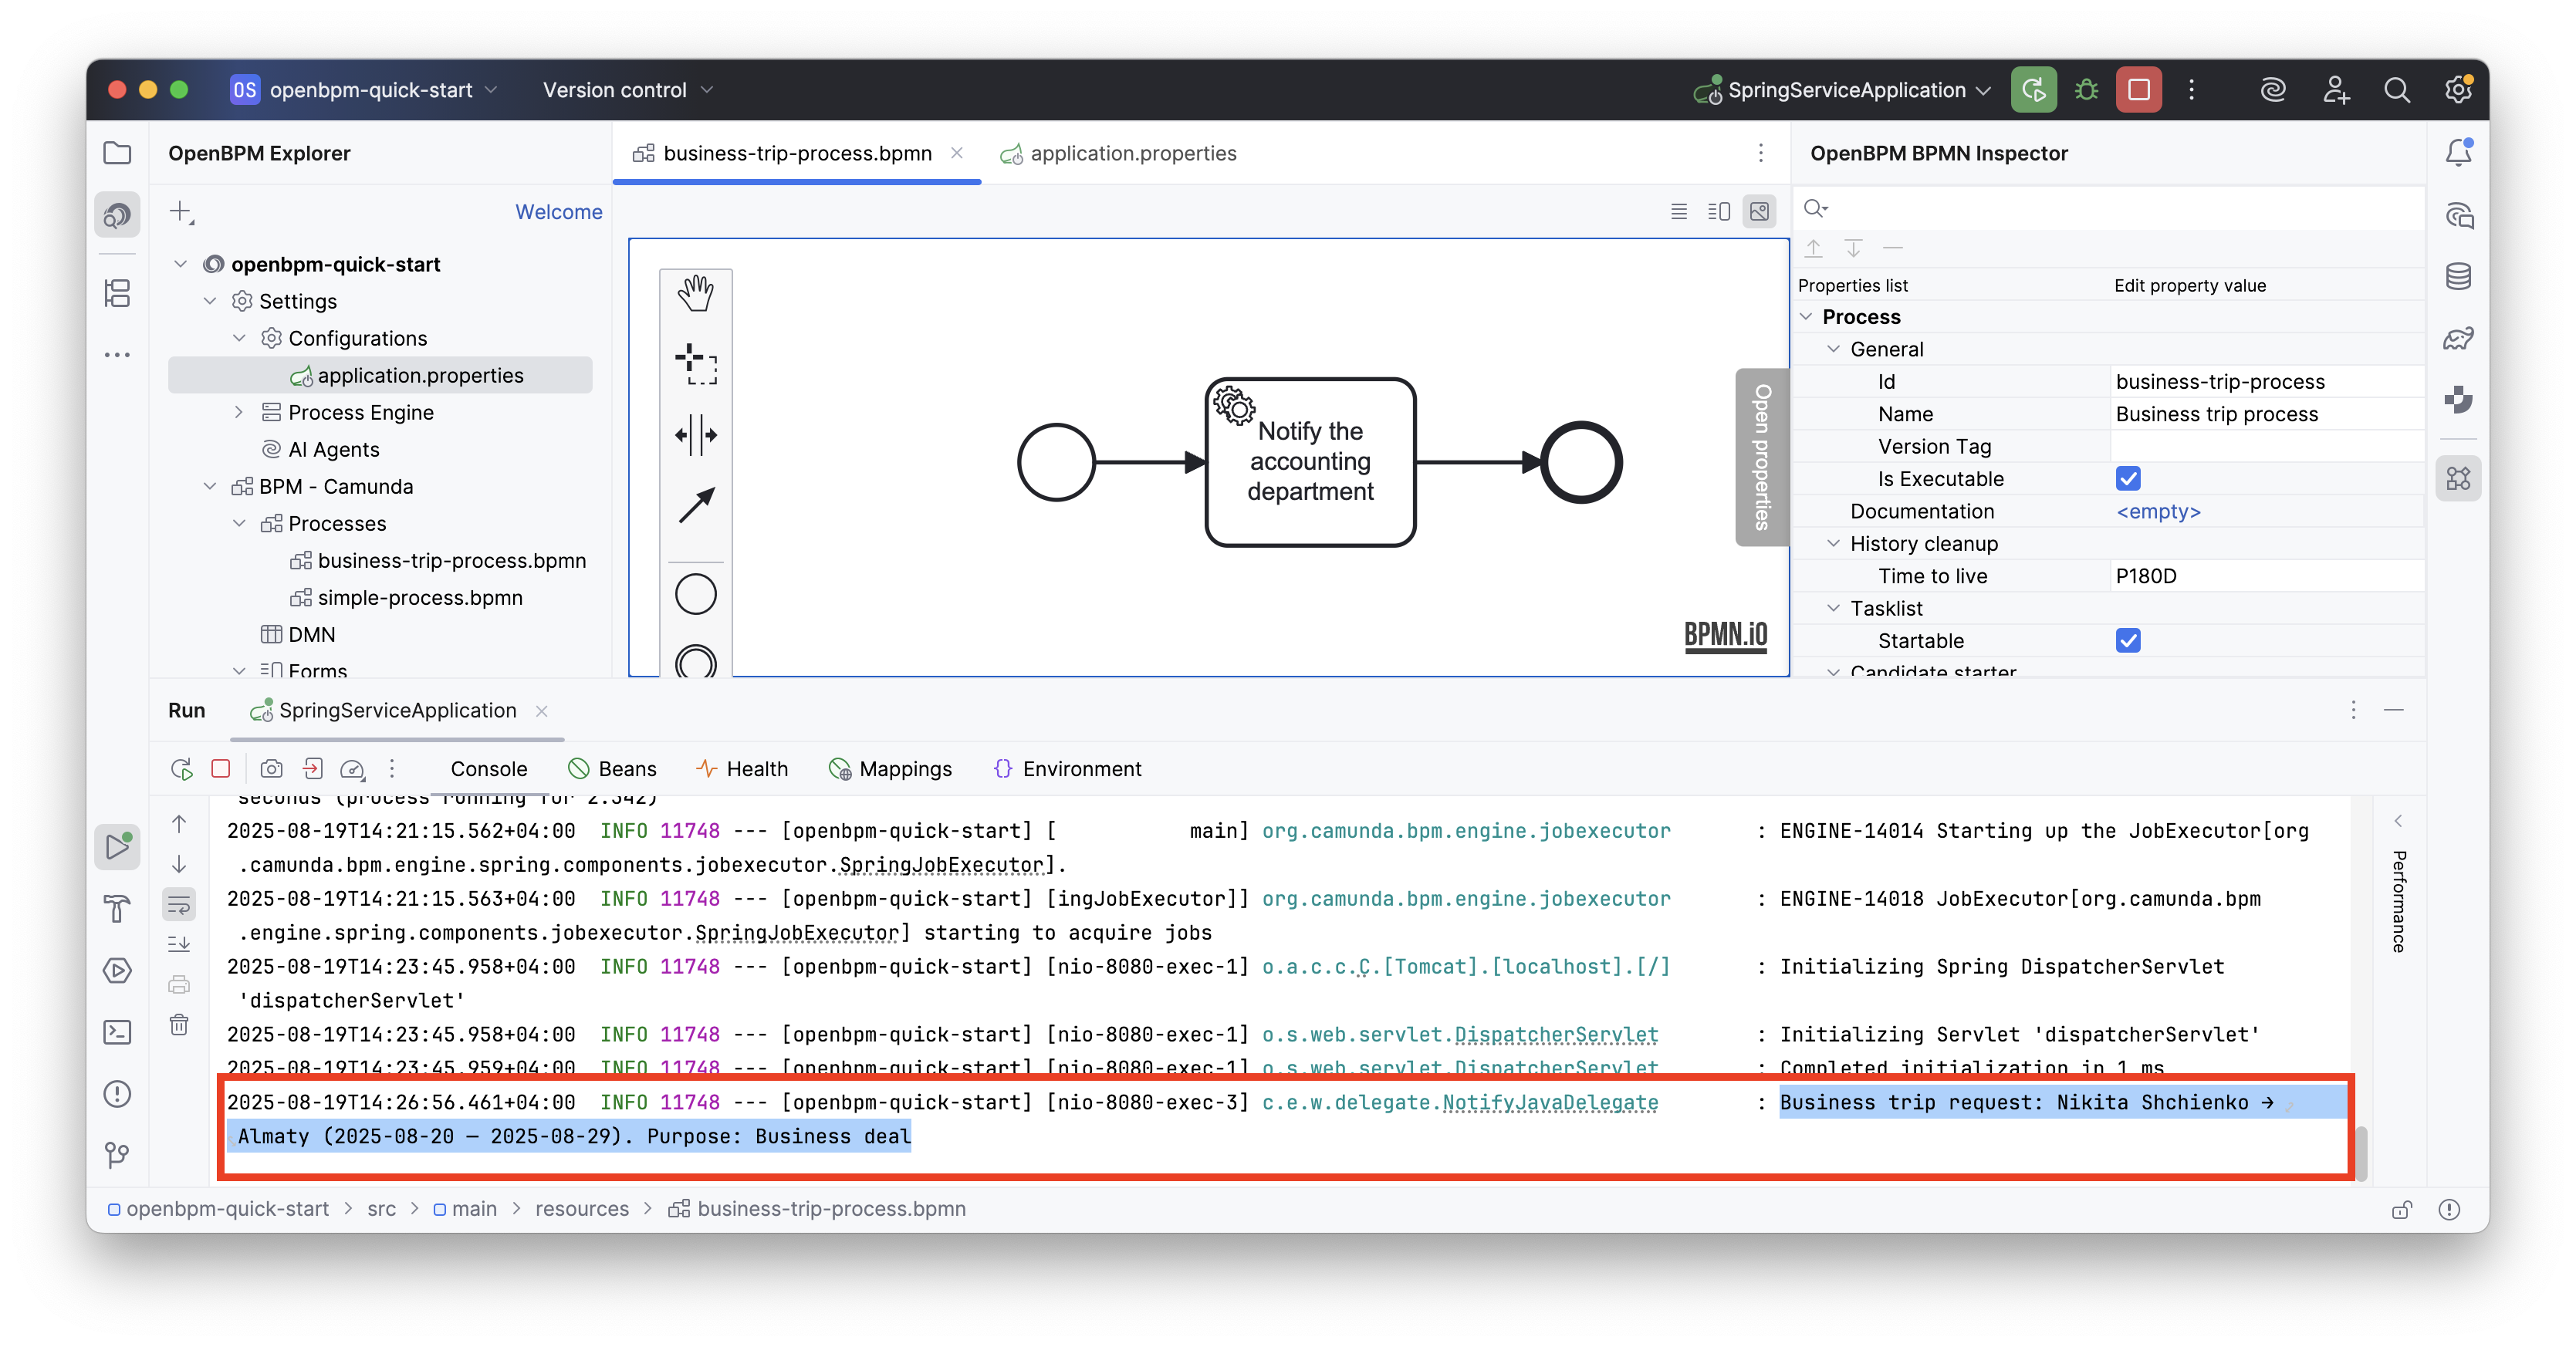The height and width of the screenshot is (1347, 2576).
Task: Expand the Process Engine node
Action: click(239, 412)
